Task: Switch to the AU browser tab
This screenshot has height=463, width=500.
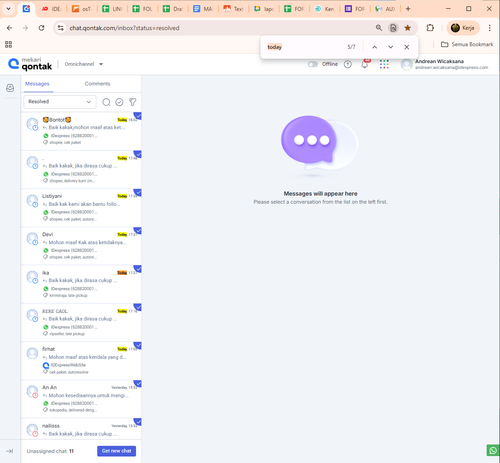Action: 385,9
